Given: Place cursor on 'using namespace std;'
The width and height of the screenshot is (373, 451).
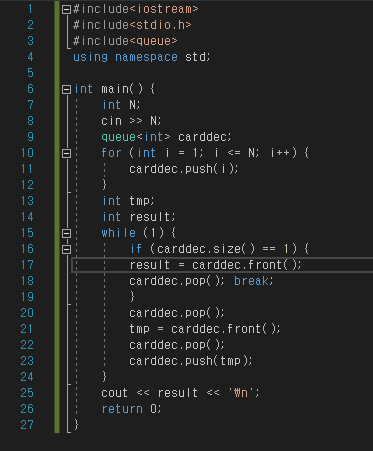Looking at the screenshot, I should 142,57.
